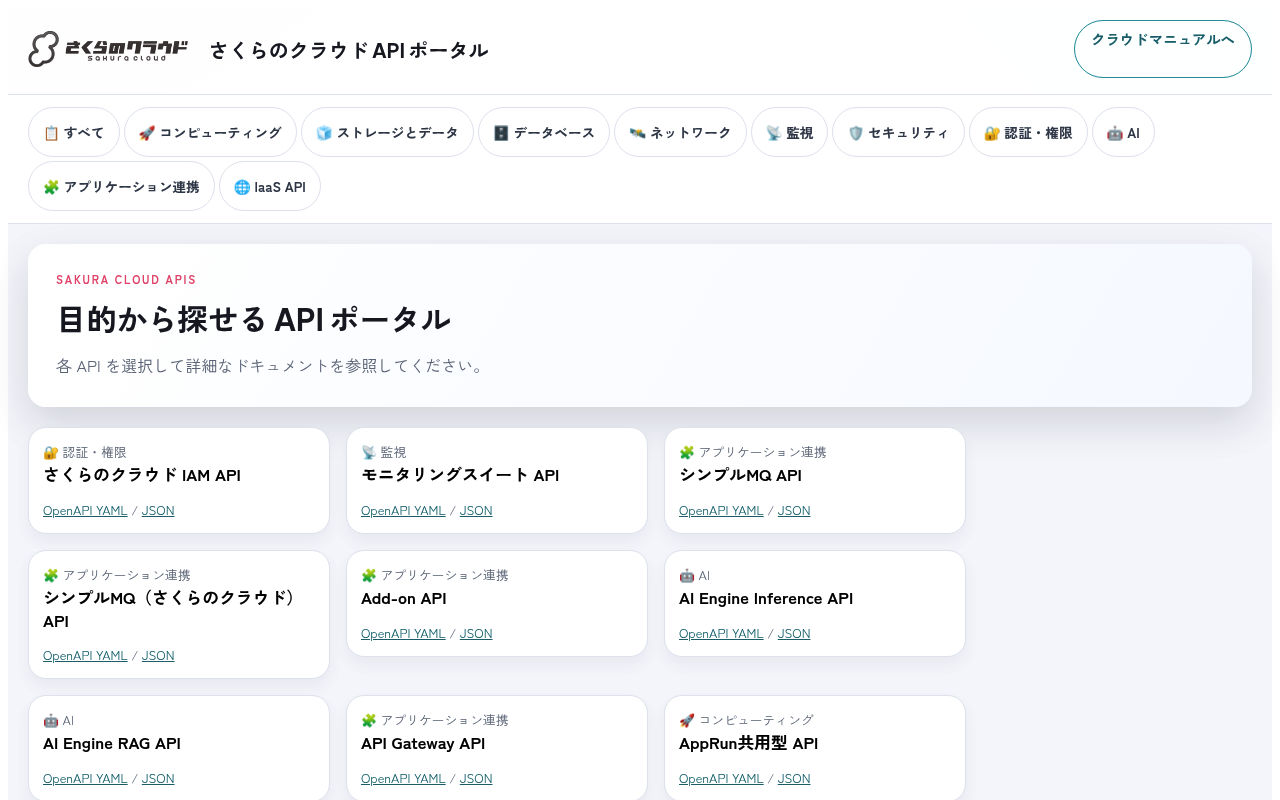Filter by データベース category
The width and height of the screenshot is (1280, 800).
(544, 132)
